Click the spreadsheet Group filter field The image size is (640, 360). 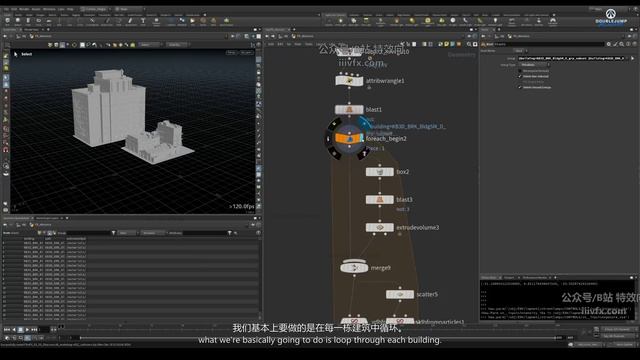[89, 233]
